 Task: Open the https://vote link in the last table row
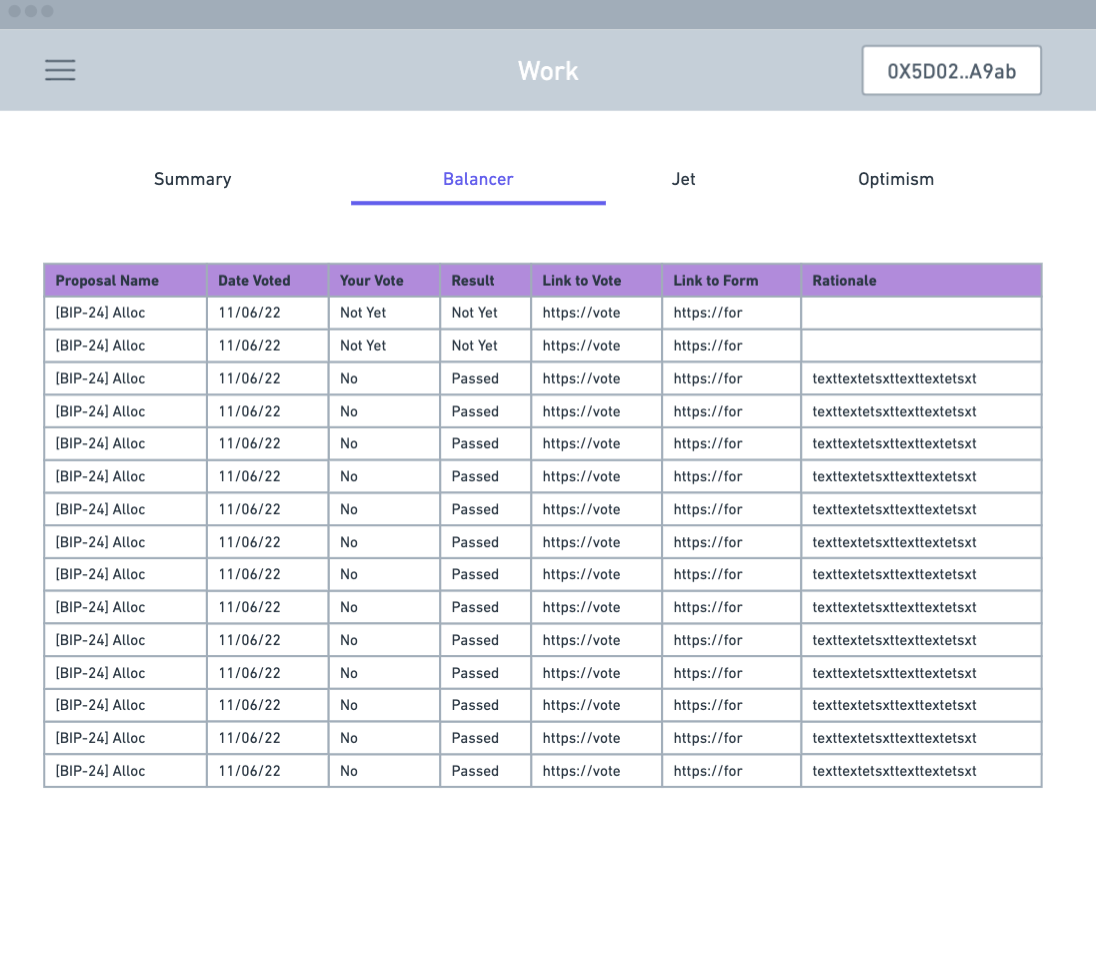581,771
